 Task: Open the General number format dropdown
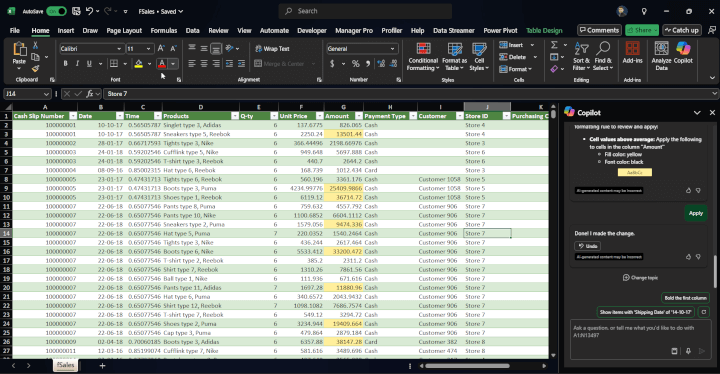(392, 49)
